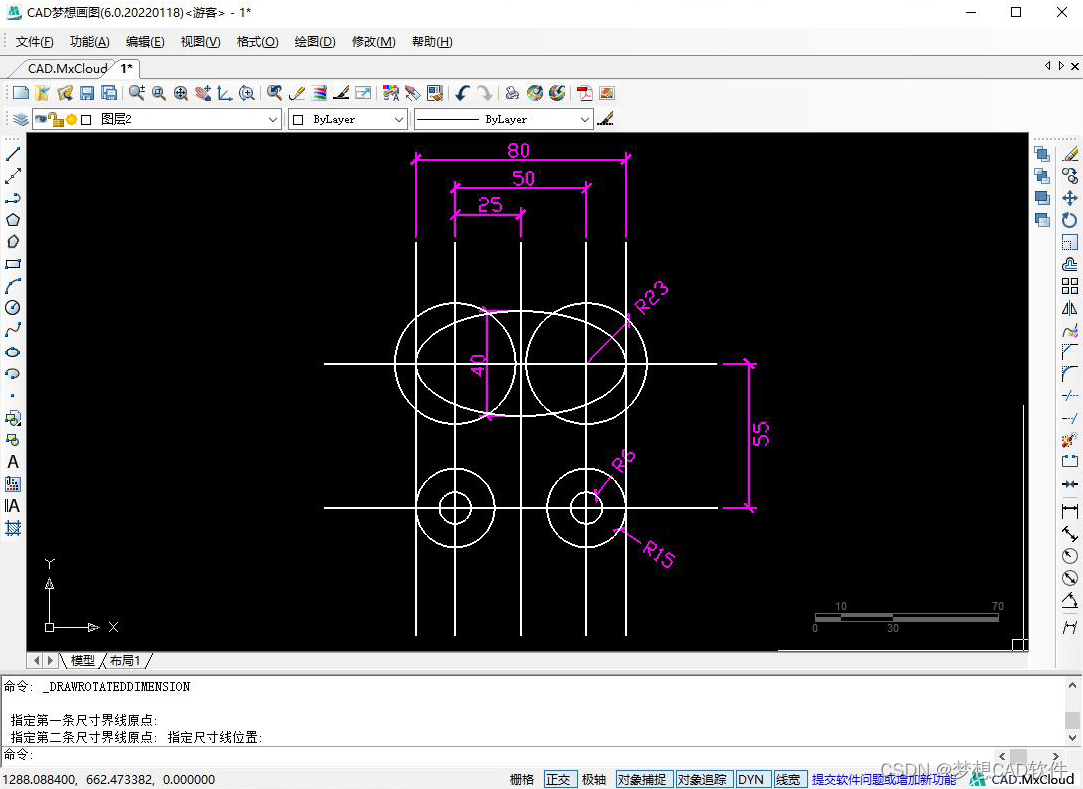Select the Line drawing tool

tap(12, 154)
